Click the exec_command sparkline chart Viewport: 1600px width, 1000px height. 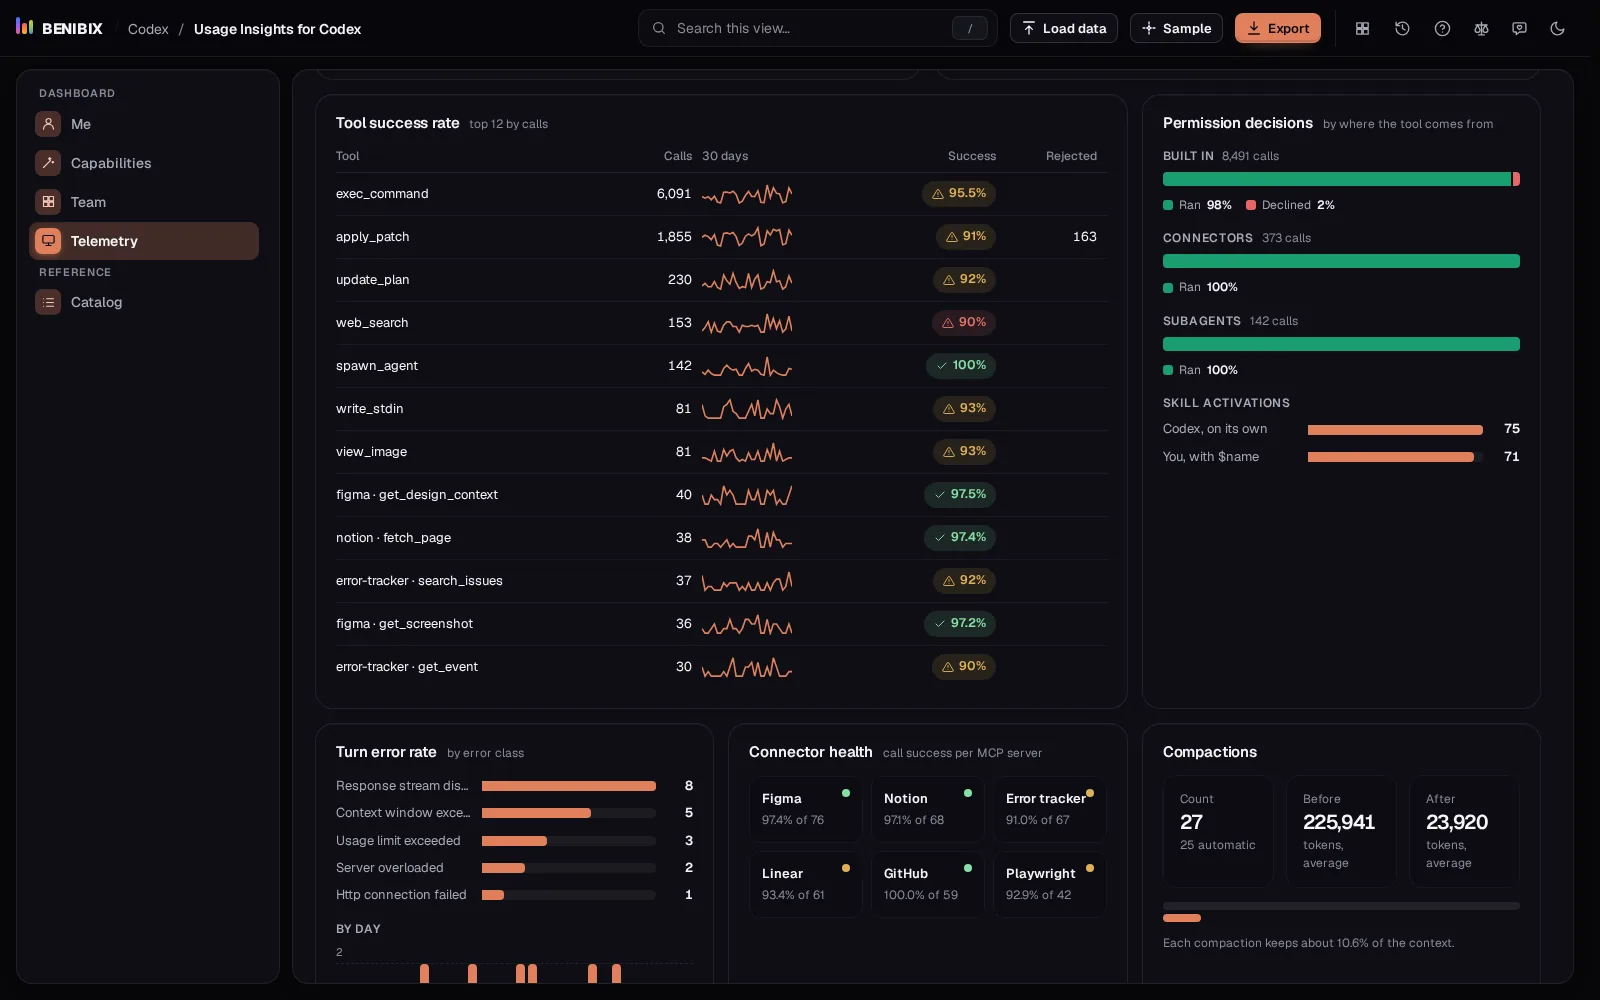click(747, 194)
